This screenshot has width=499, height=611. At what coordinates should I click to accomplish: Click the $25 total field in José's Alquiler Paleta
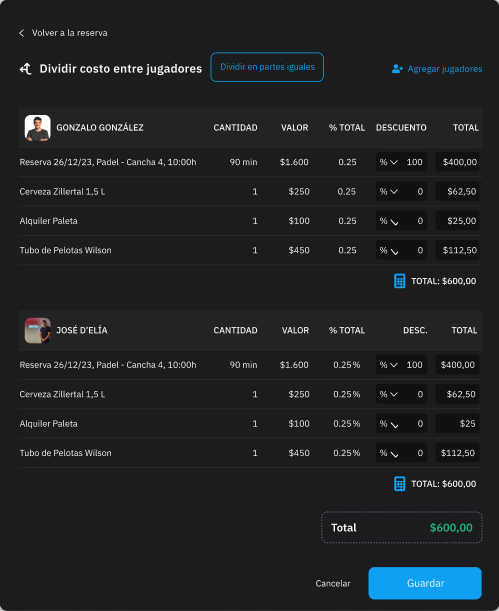(x=457, y=424)
